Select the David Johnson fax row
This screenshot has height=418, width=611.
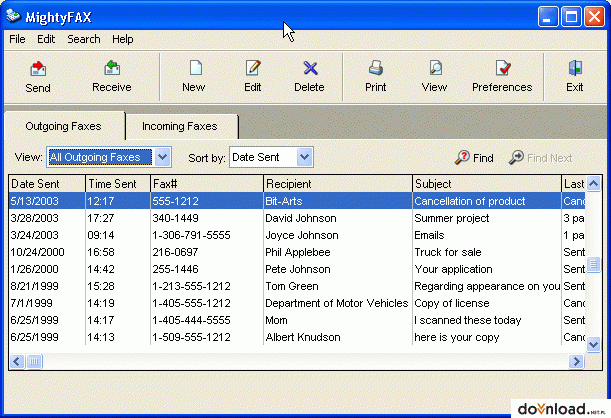click(x=297, y=218)
